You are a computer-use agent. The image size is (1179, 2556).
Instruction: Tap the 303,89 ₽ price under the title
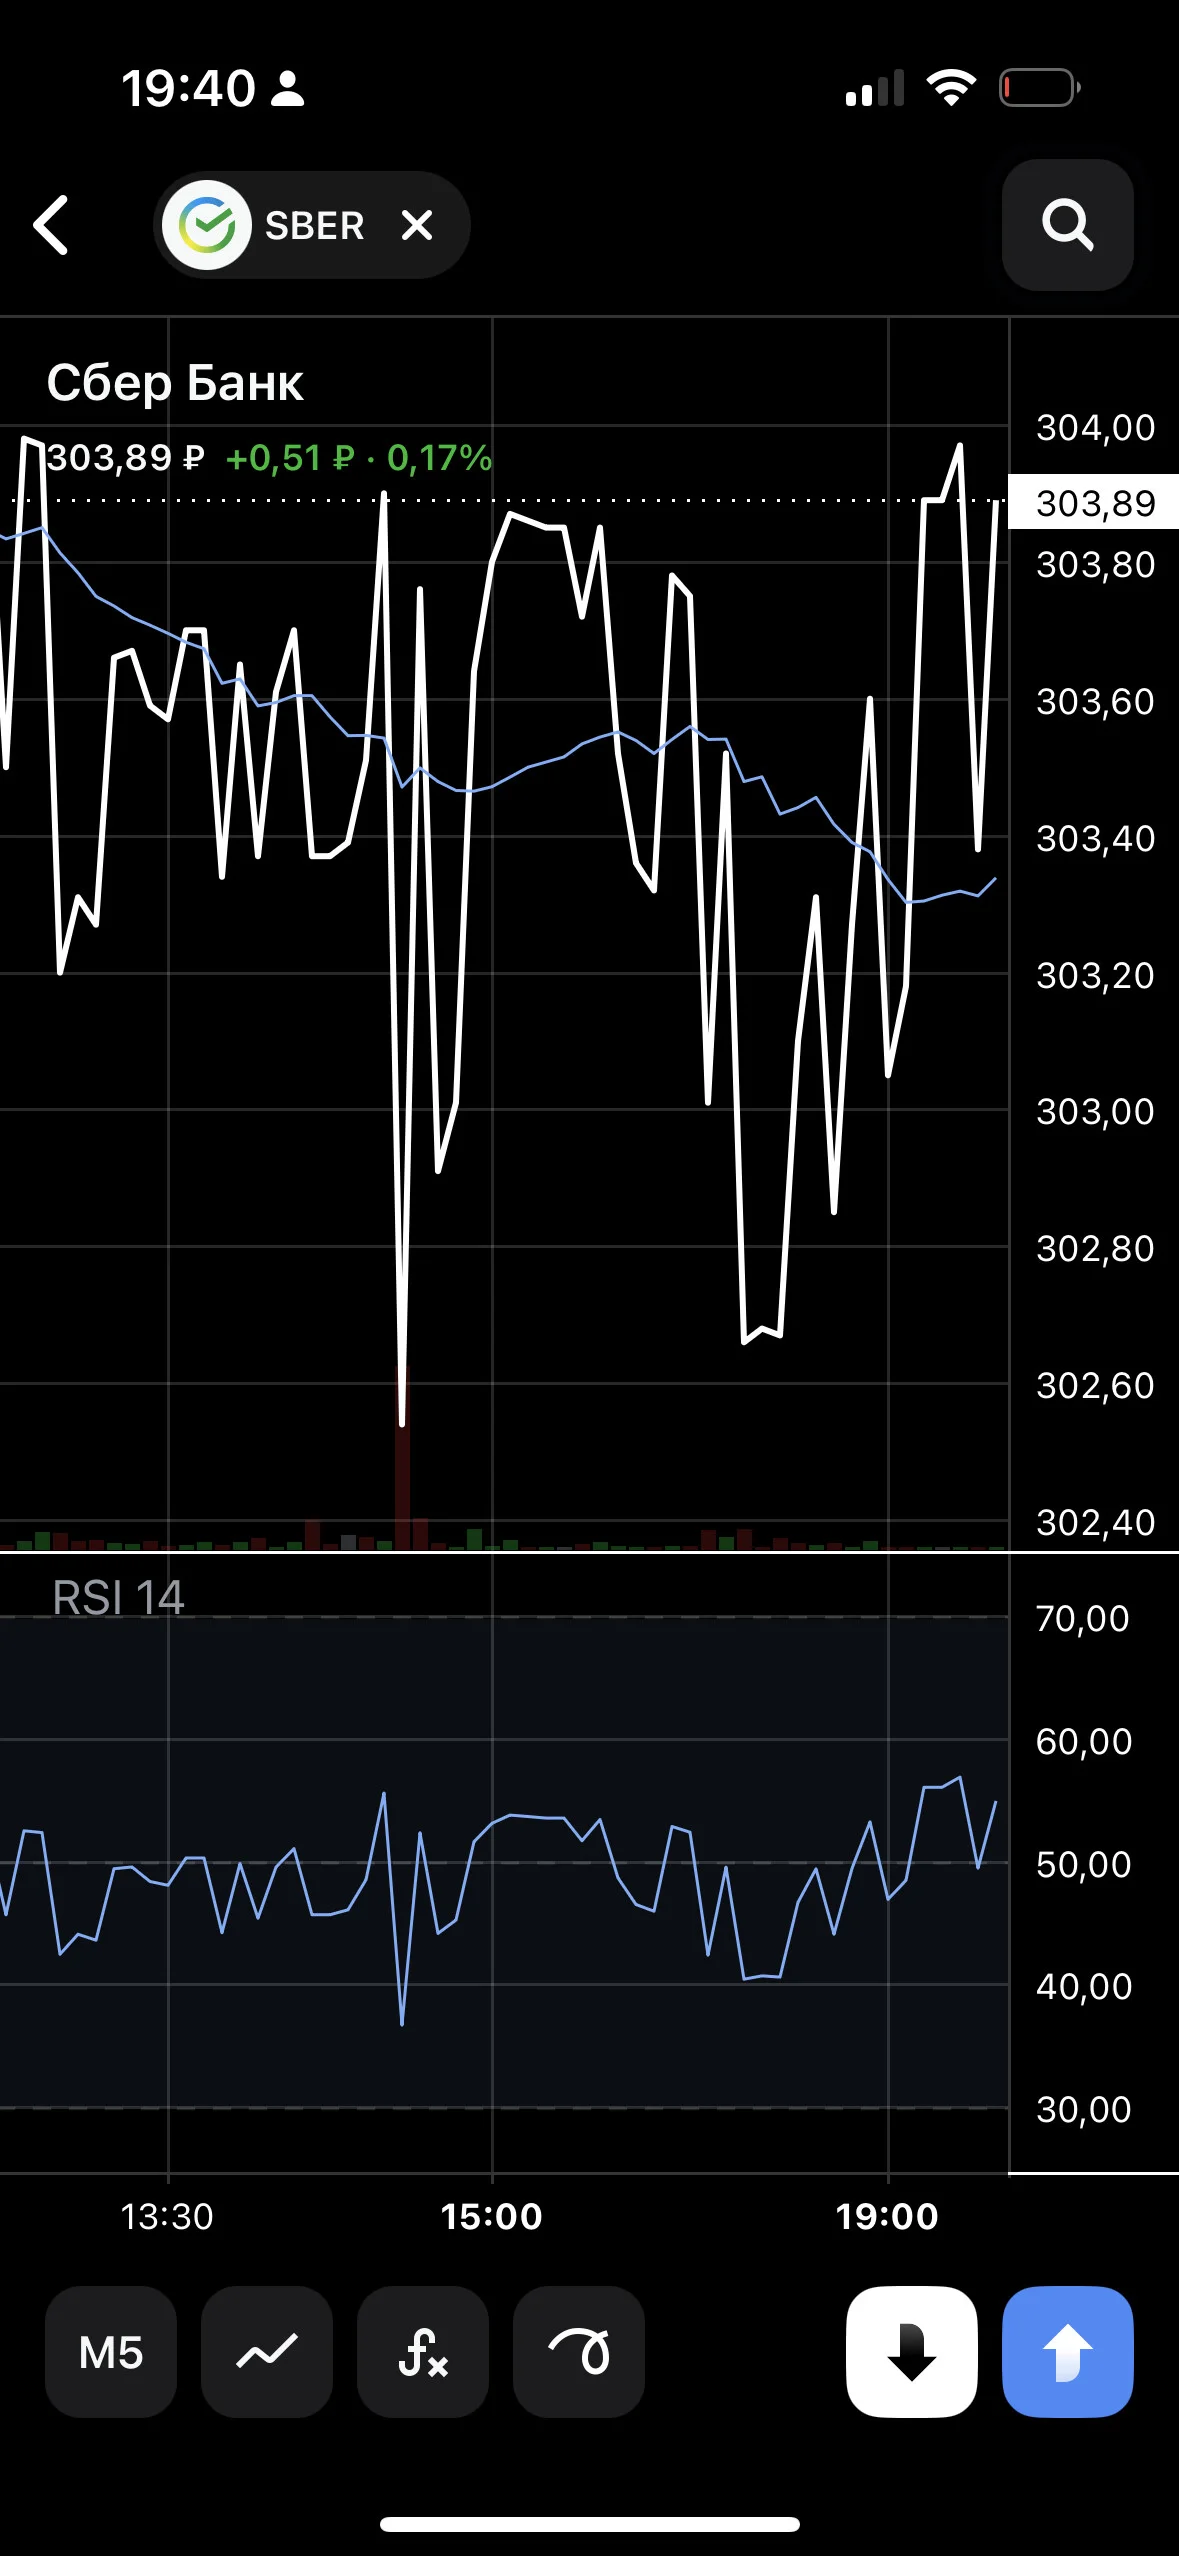pyautogui.click(x=126, y=458)
